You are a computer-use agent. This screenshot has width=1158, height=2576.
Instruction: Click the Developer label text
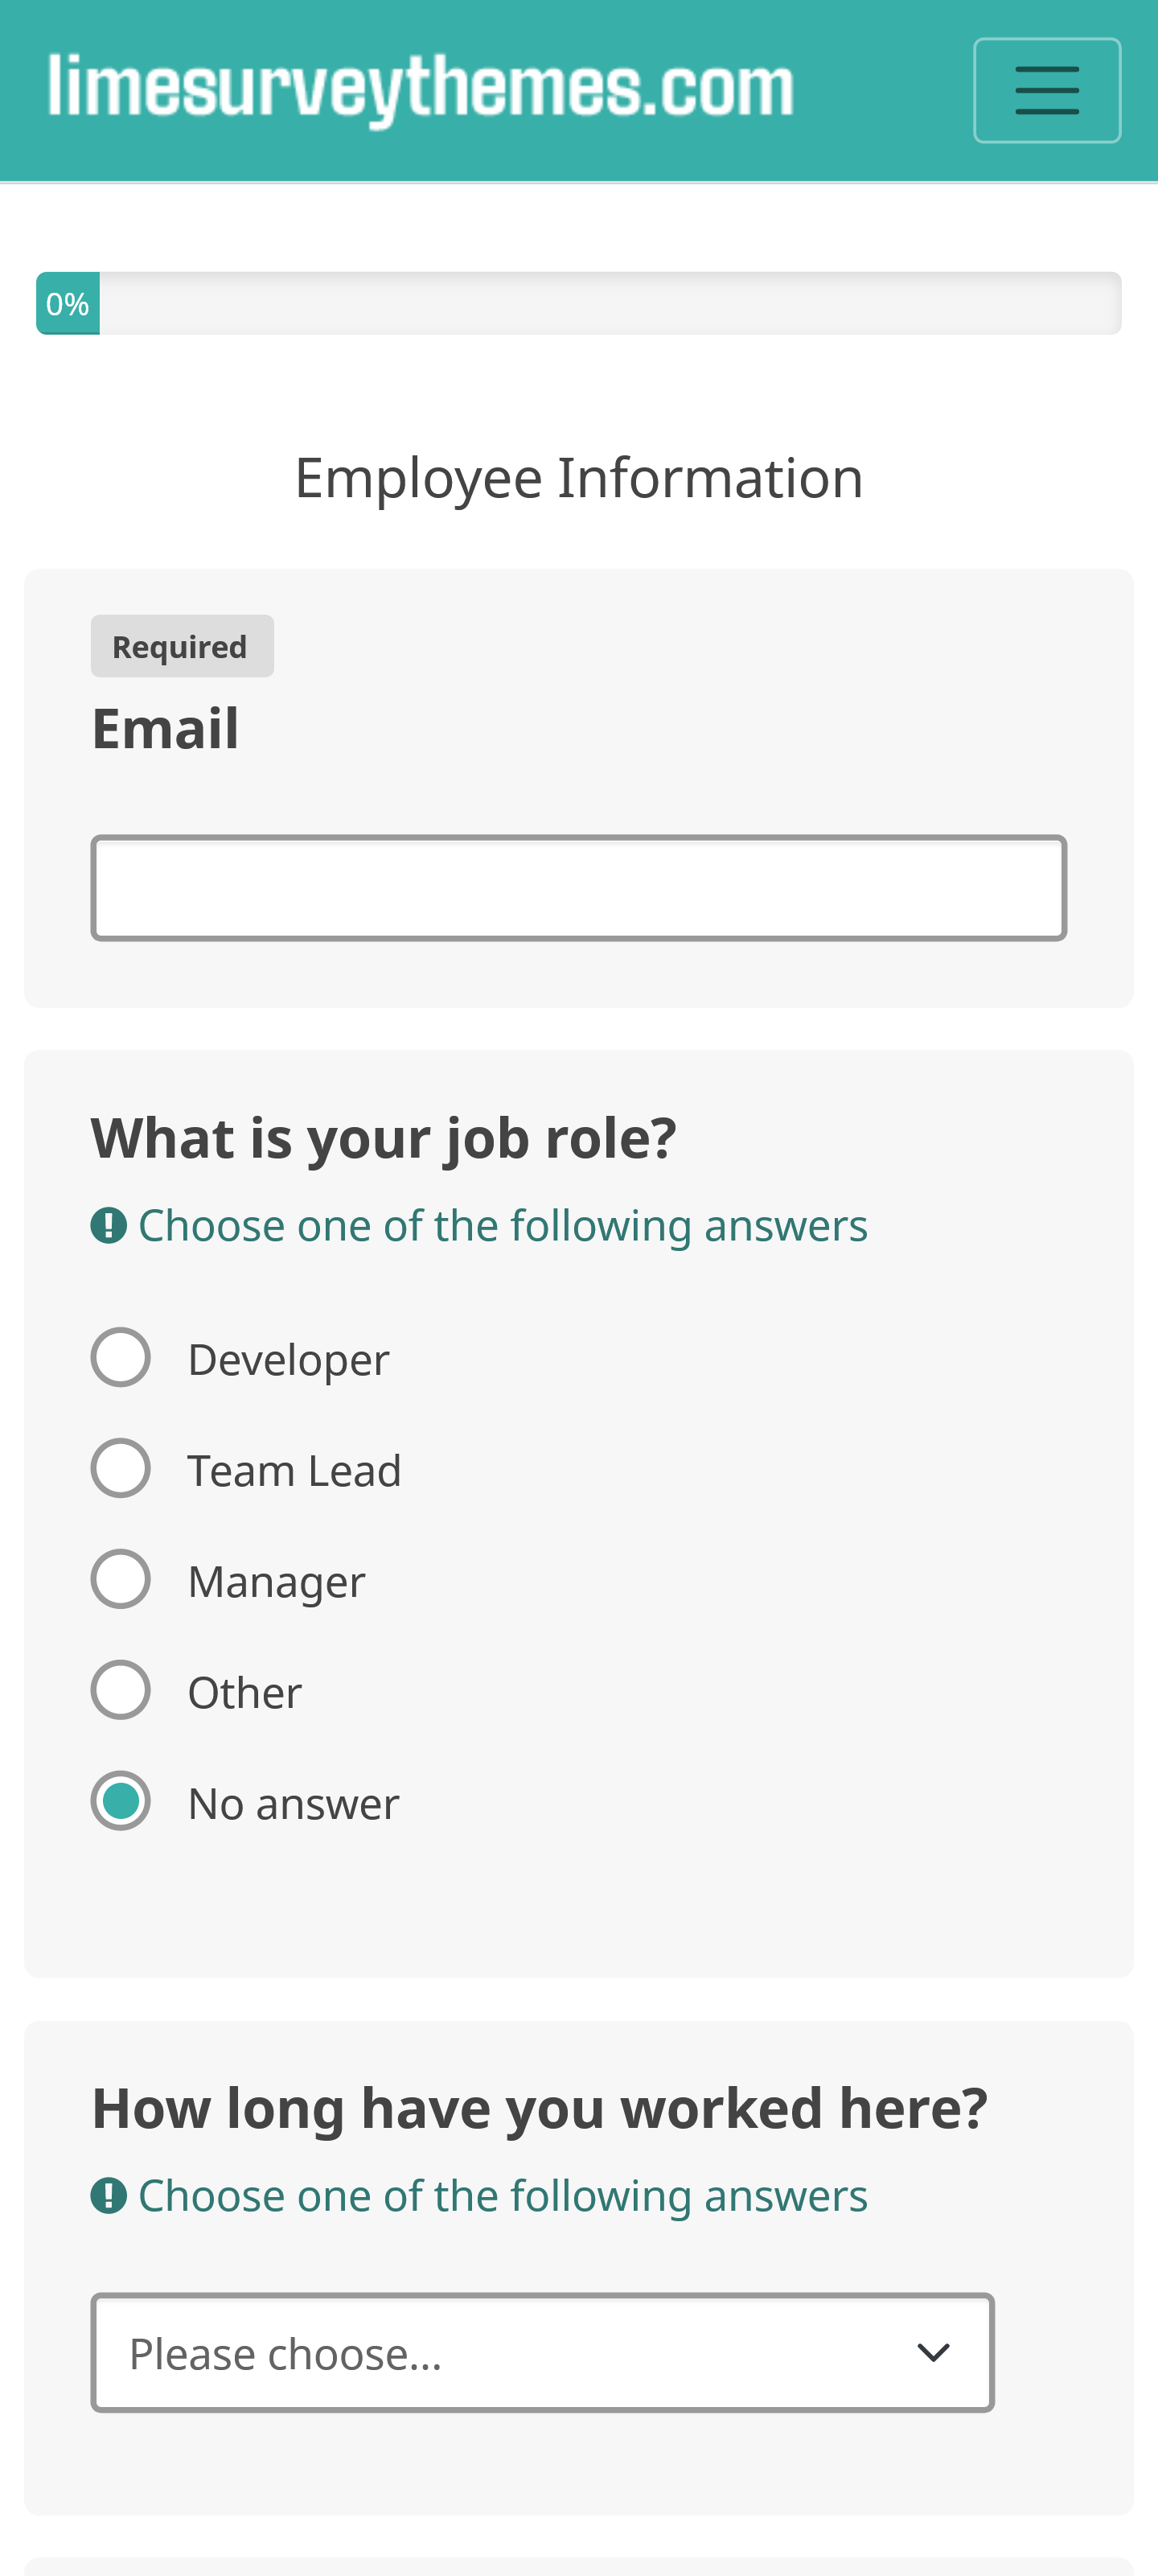click(x=288, y=1360)
